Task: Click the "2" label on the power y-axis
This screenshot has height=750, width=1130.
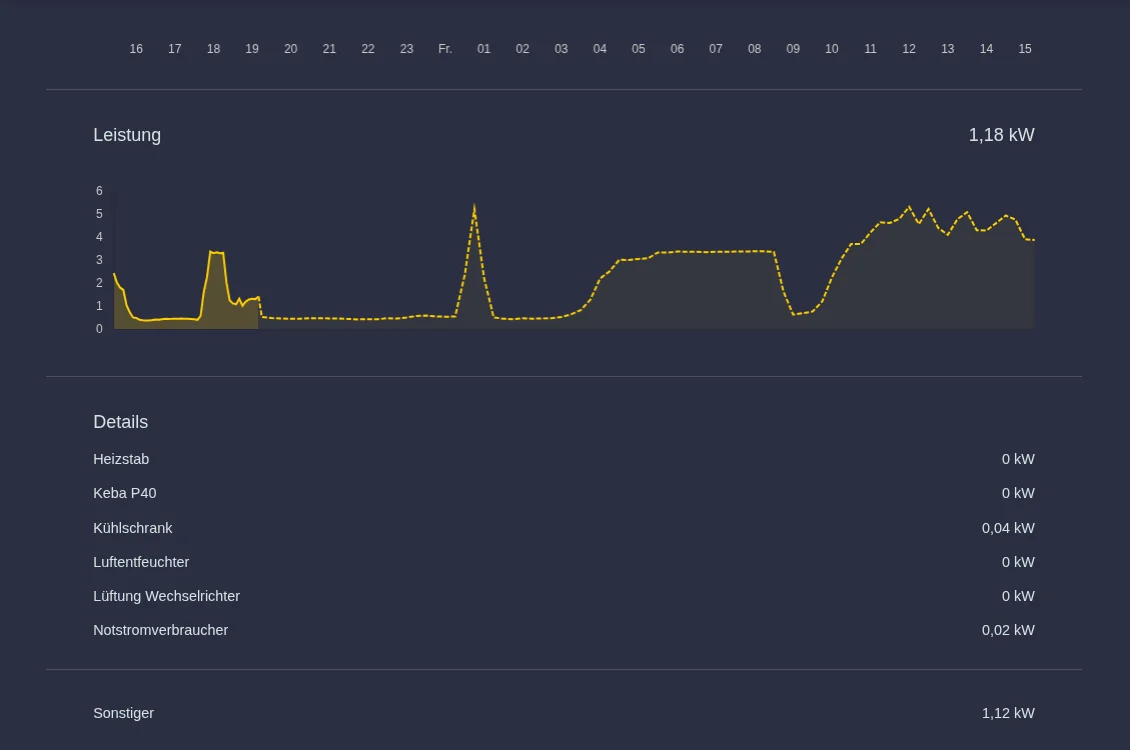Action: pos(99,283)
